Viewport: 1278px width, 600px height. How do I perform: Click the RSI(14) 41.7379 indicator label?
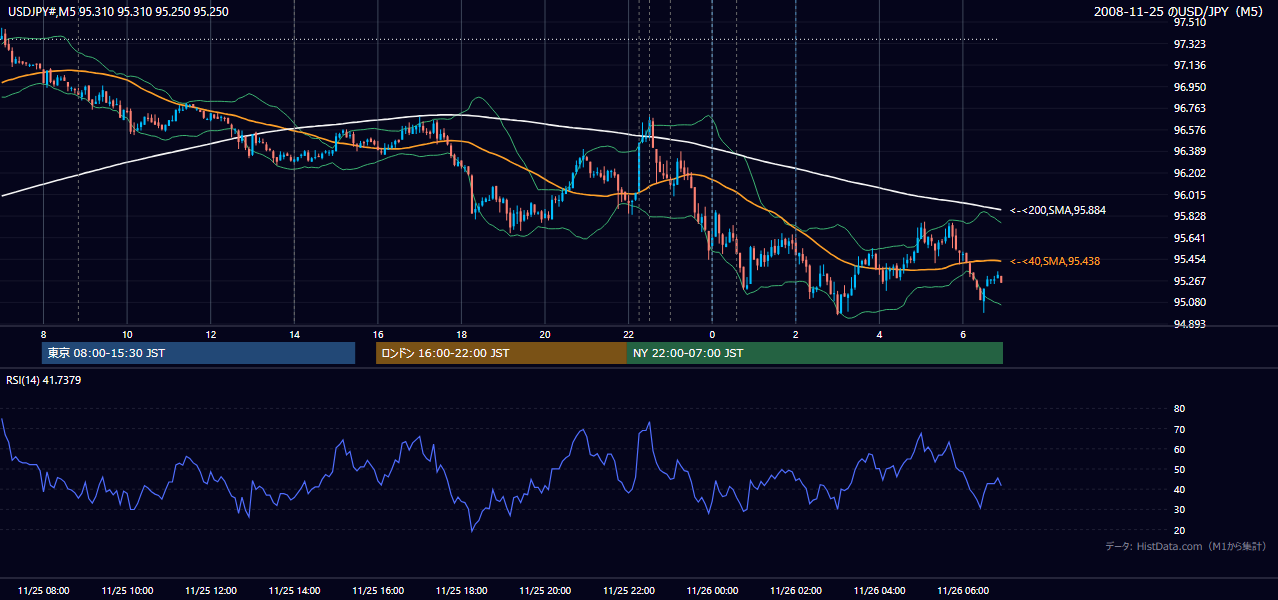tap(43, 380)
